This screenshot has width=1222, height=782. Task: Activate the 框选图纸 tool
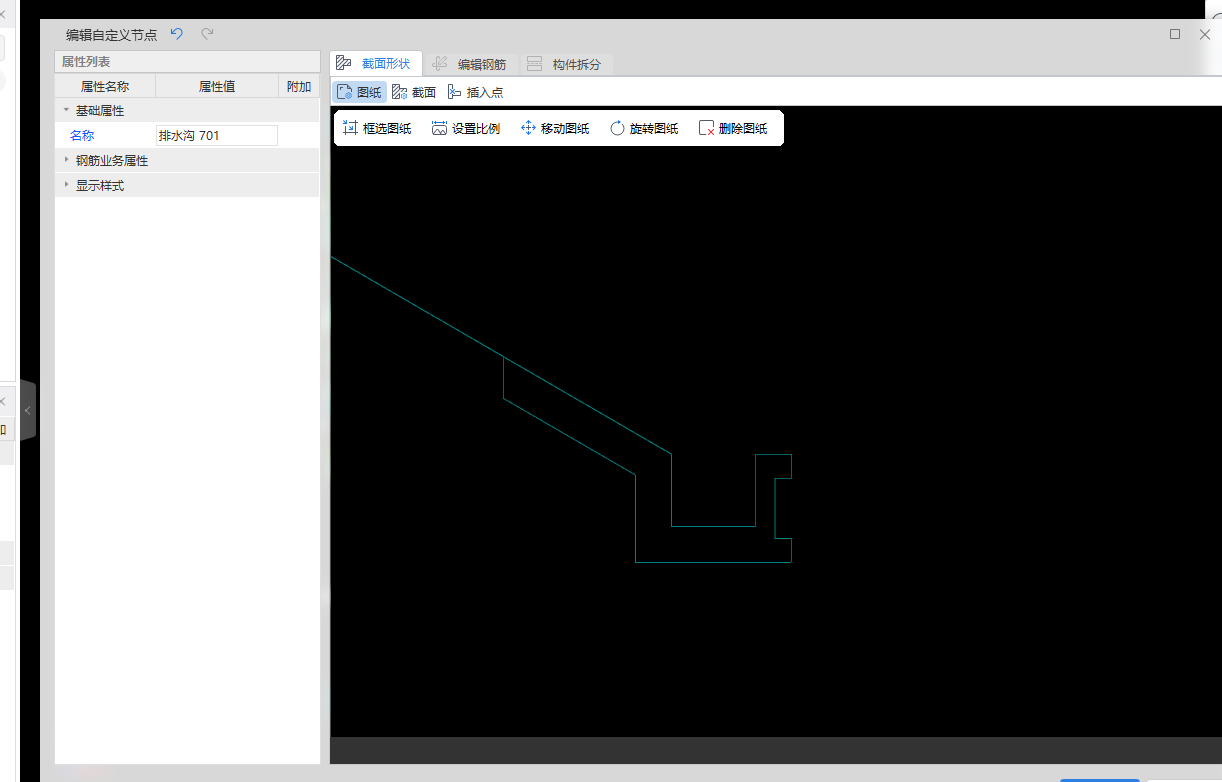coord(377,128)
